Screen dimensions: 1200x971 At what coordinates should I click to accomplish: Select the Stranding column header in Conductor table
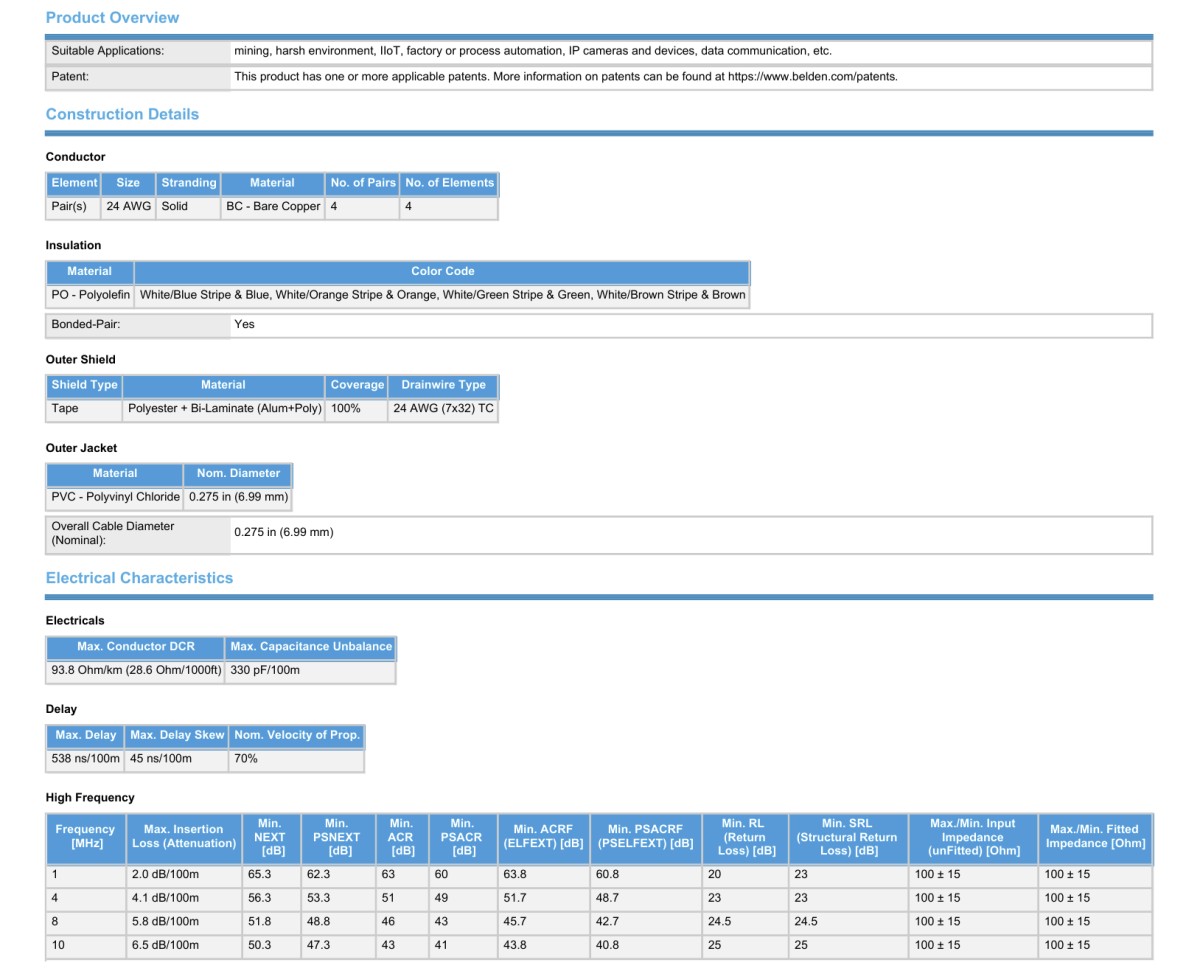tap(189, 183)
